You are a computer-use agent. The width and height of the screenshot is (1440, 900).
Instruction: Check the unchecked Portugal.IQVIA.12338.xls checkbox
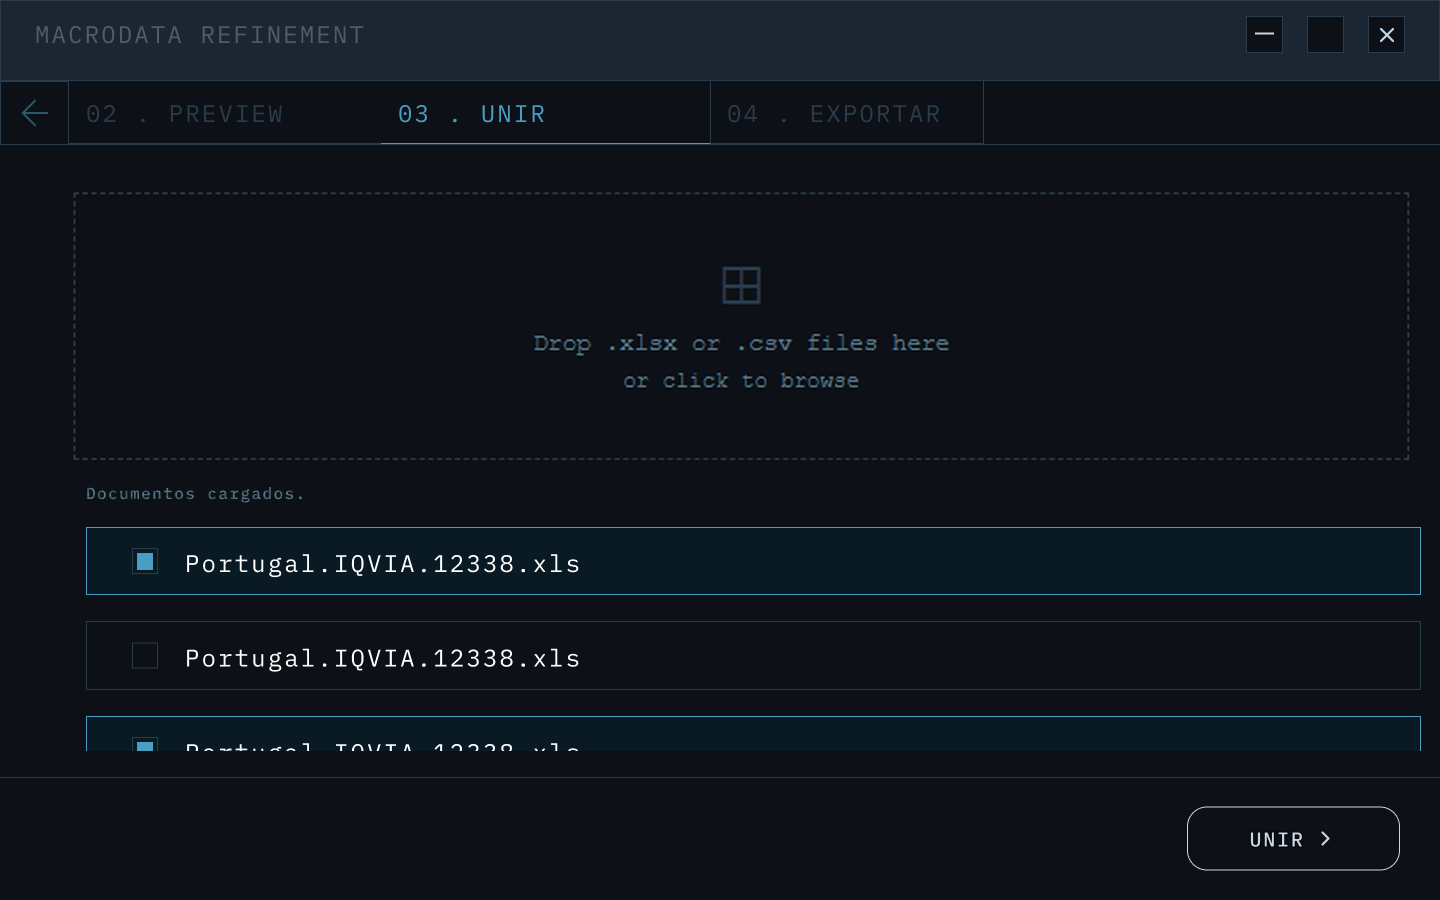pyautogui.click(x=145, y=655)
